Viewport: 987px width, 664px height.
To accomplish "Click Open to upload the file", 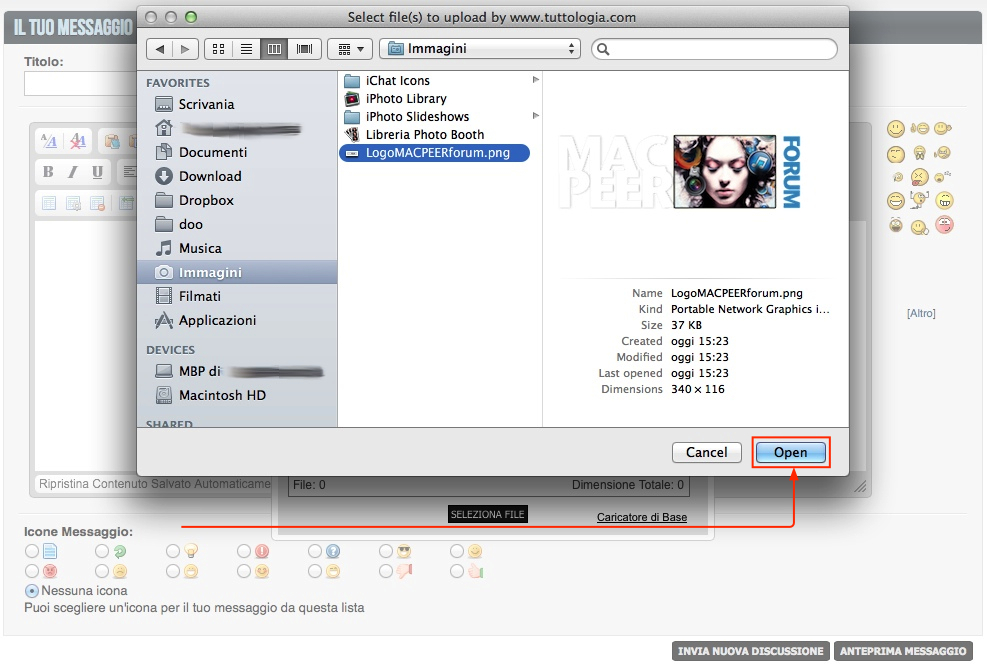I will 791,453.
